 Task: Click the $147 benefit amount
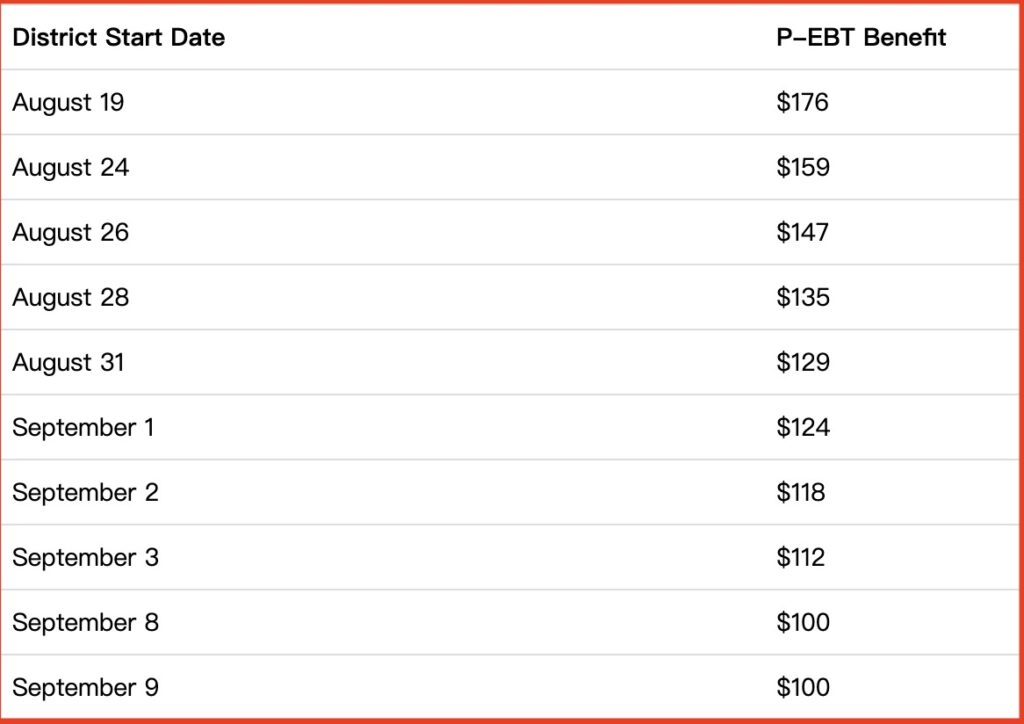click(803, 232)
